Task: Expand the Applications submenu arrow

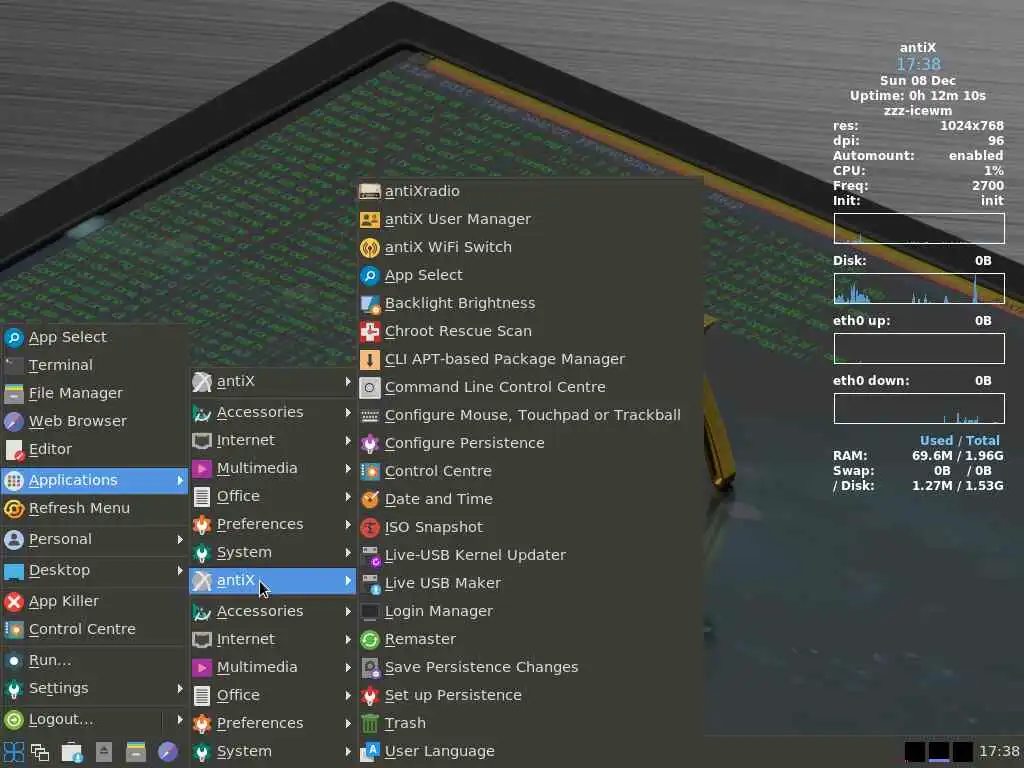Action: click(180, 481)
